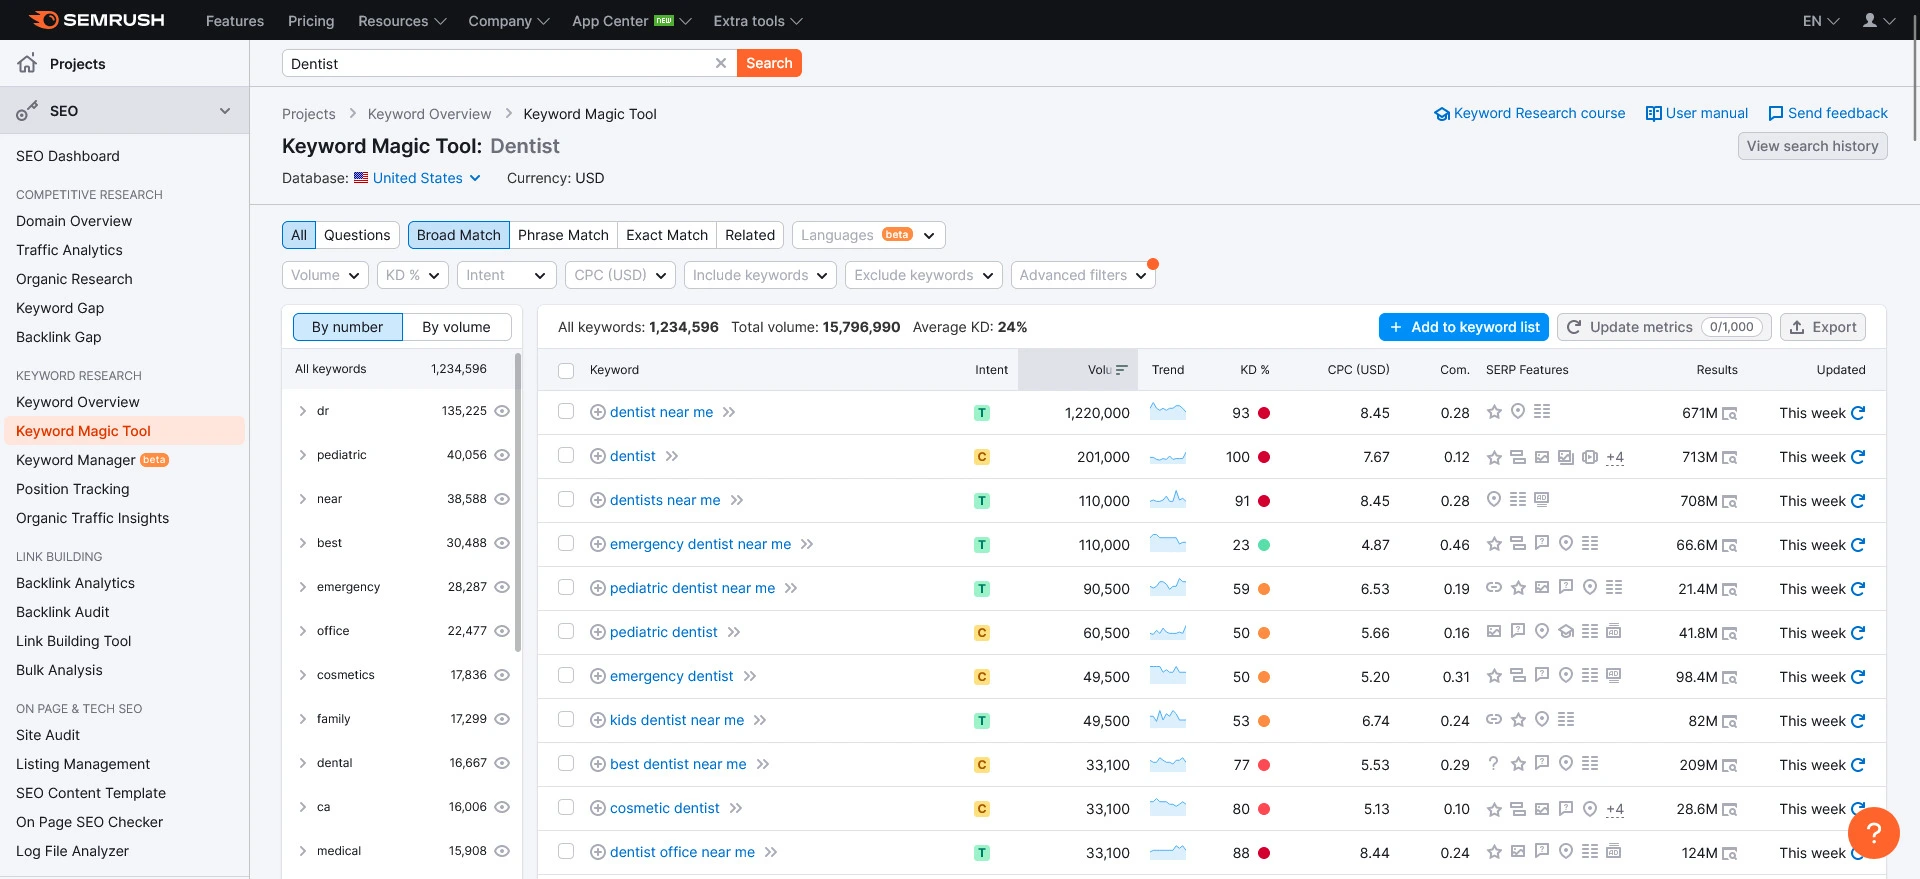Toggle eye icon for 'emergency' group
1920x879 pixels.
click(502, 587)
